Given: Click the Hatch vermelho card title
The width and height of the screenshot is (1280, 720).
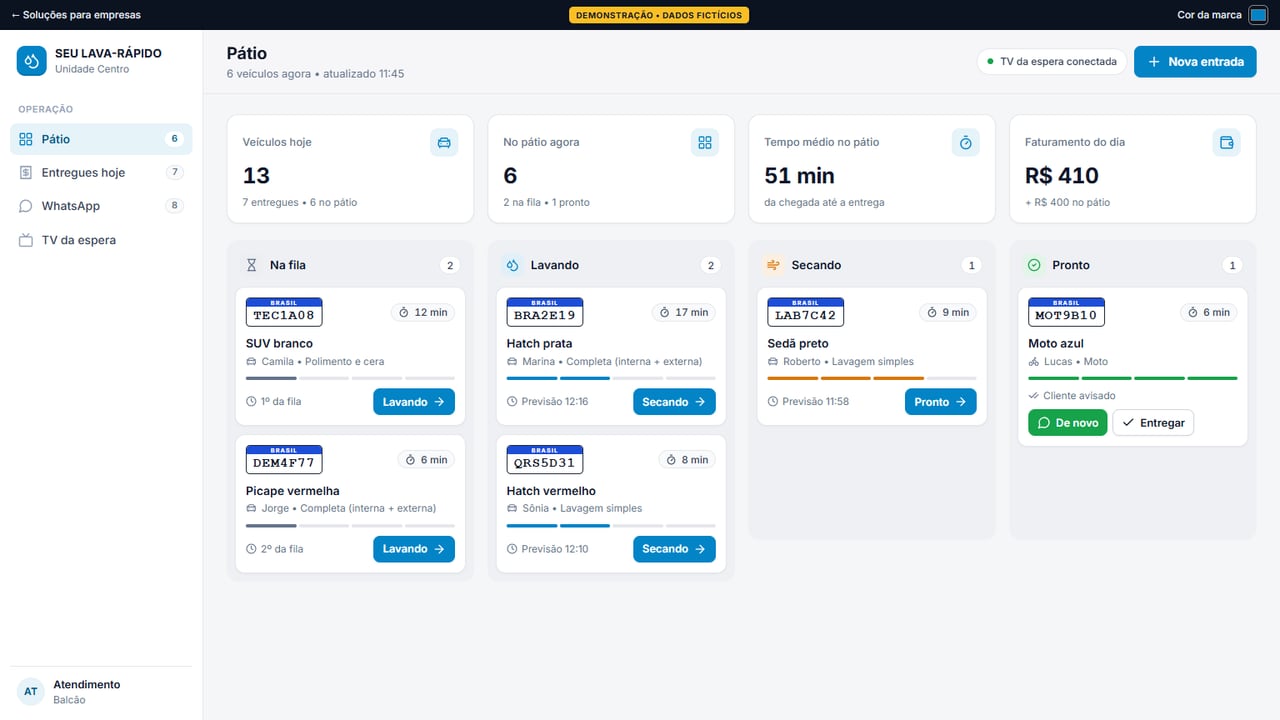Looking at the screenshot, I should 551,491.
